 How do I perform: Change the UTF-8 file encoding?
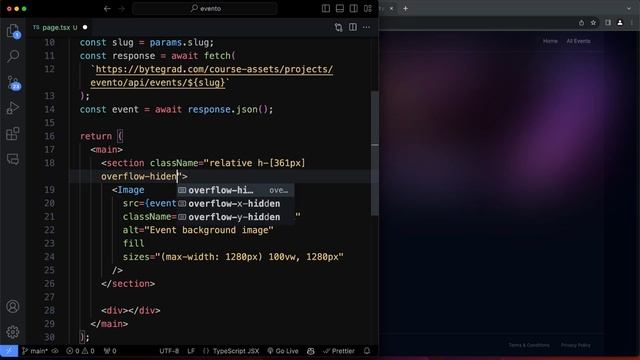[x=169, y=351]
